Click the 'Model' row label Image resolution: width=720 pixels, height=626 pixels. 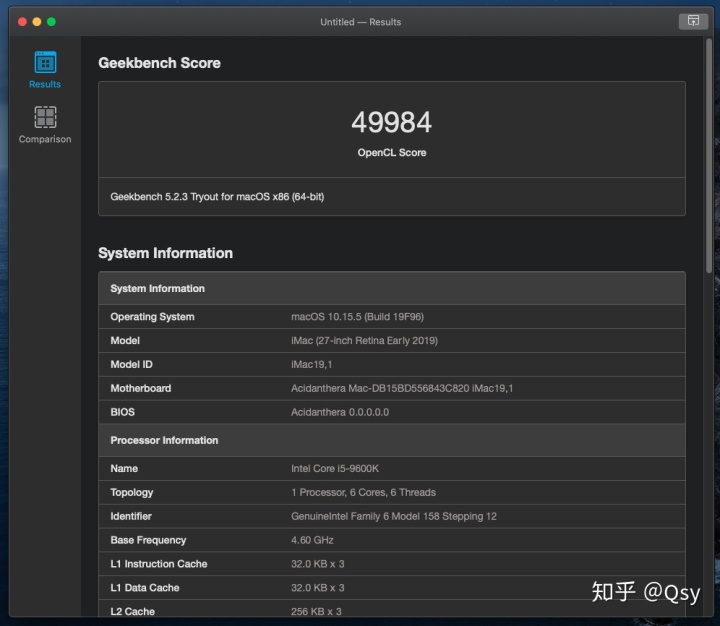(x=125, y=341)
